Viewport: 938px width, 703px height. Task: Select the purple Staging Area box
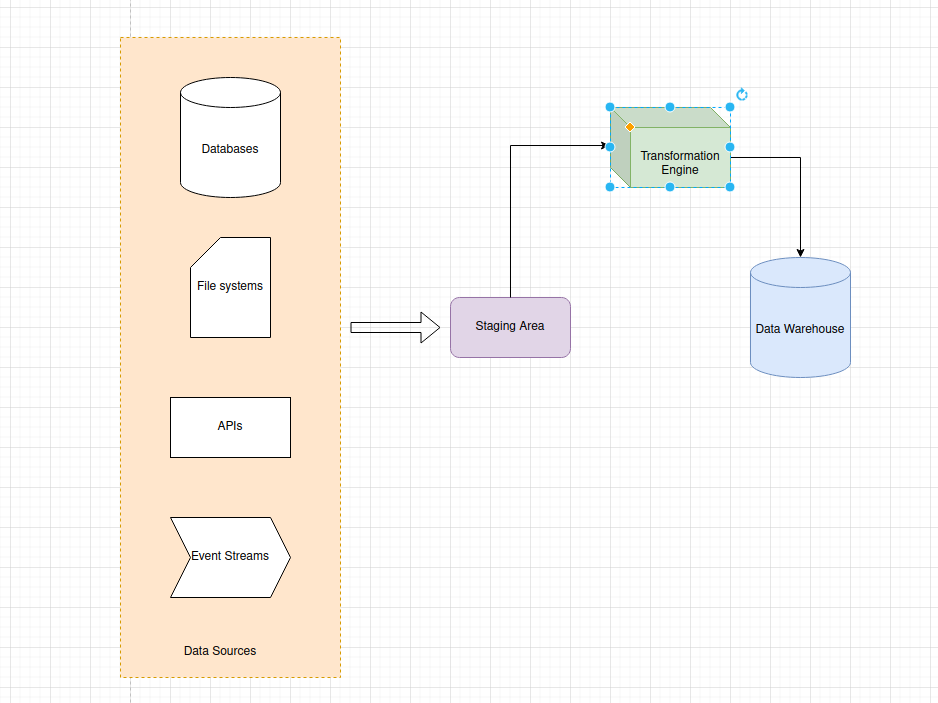click(x=510, y=327)
